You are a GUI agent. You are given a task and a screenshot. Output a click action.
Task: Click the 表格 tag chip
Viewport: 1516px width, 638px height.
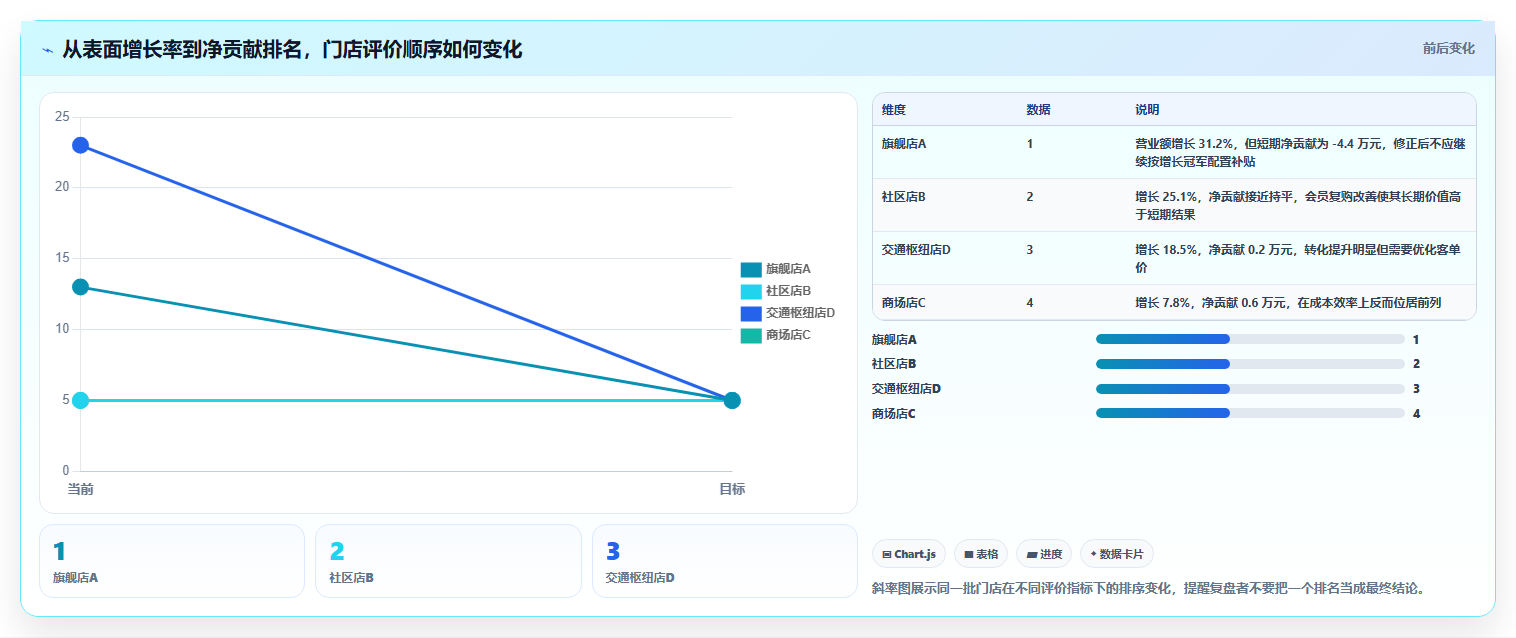981,554
